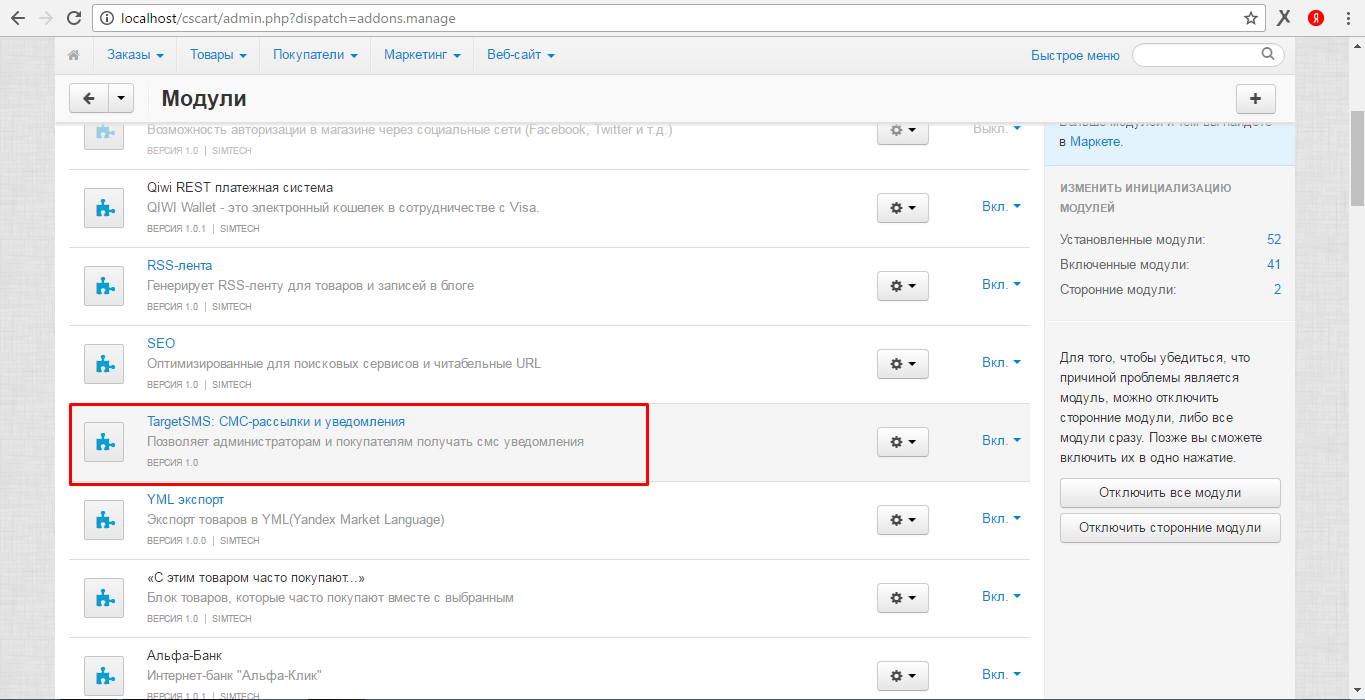Click the YML экспорт module title
Image resolution: width=1365 pixels, height=700 pixels.
click(x=186, y=499)
